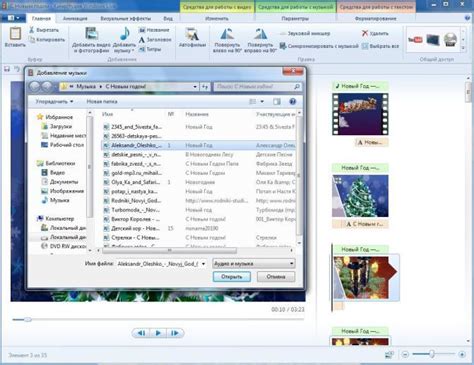Open the Изменить tab
Screen dimensions: 474x365
pyautogui.click(x=217, y=19)
